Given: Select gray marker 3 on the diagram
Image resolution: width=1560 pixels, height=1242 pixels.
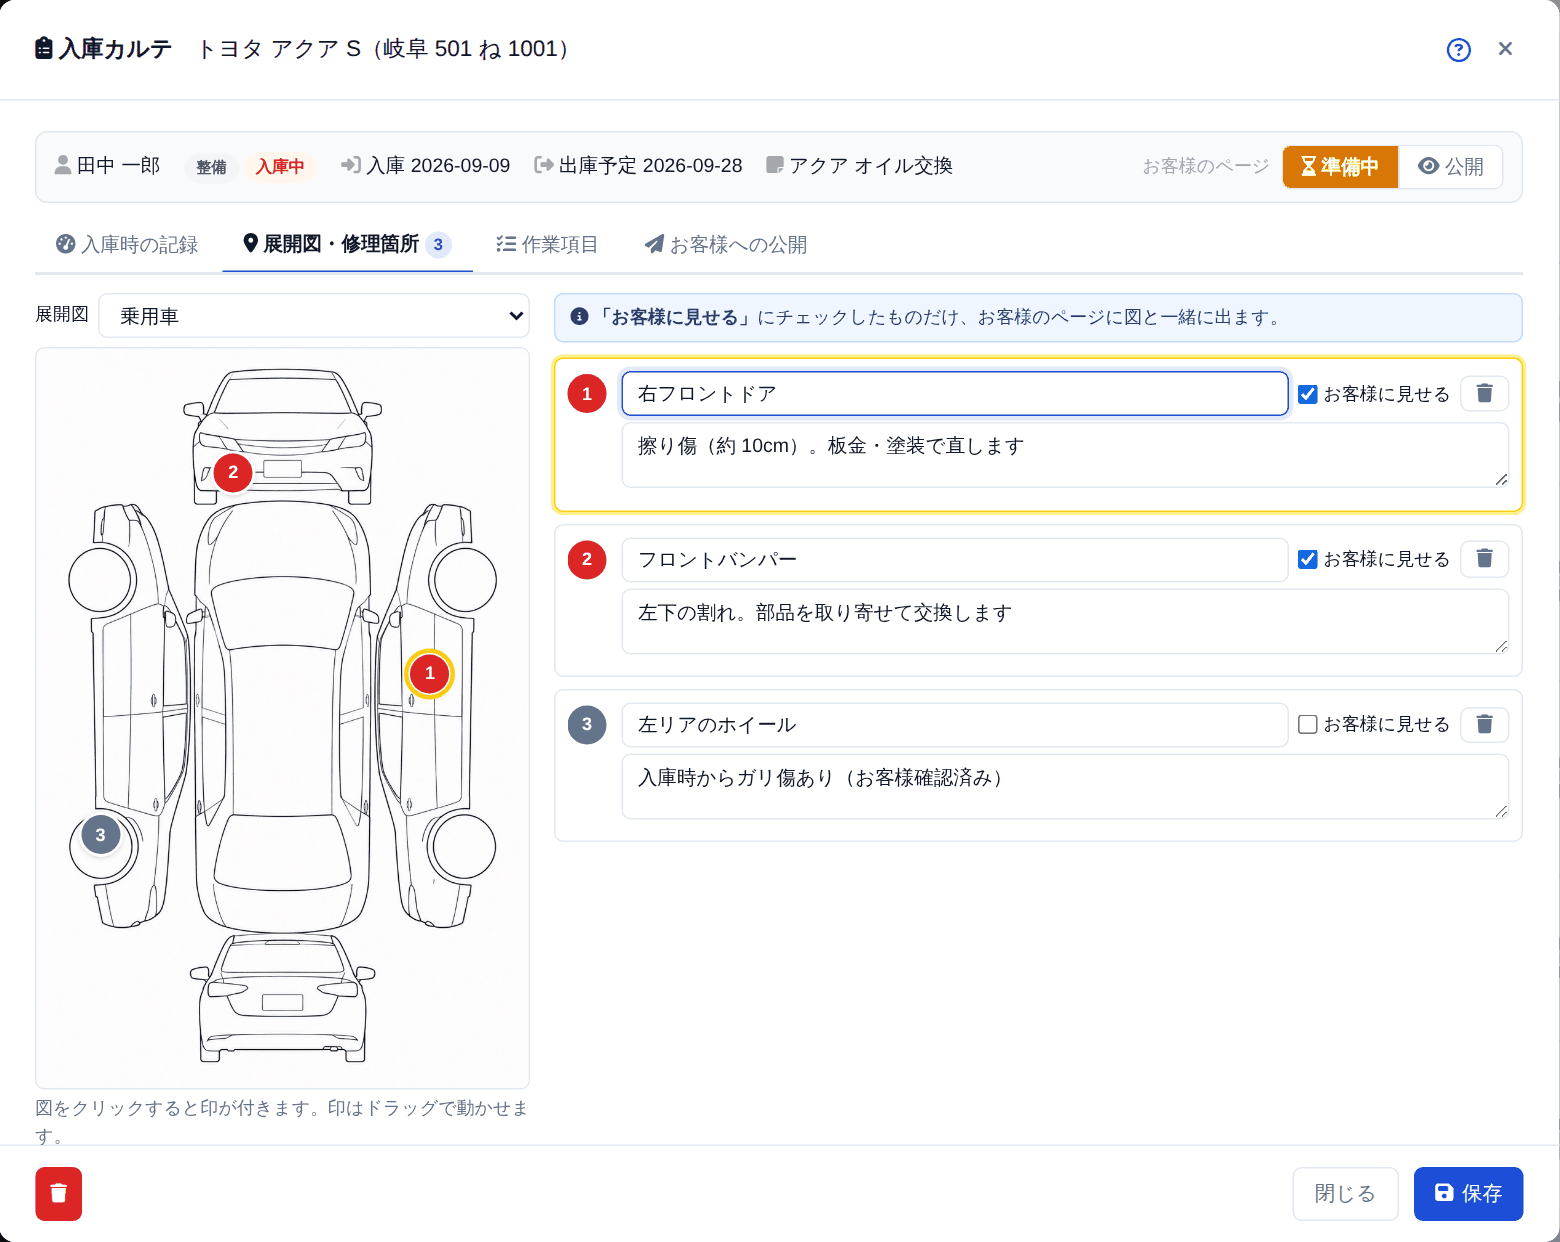Looking at the screenshot, I should pos(100,835).
